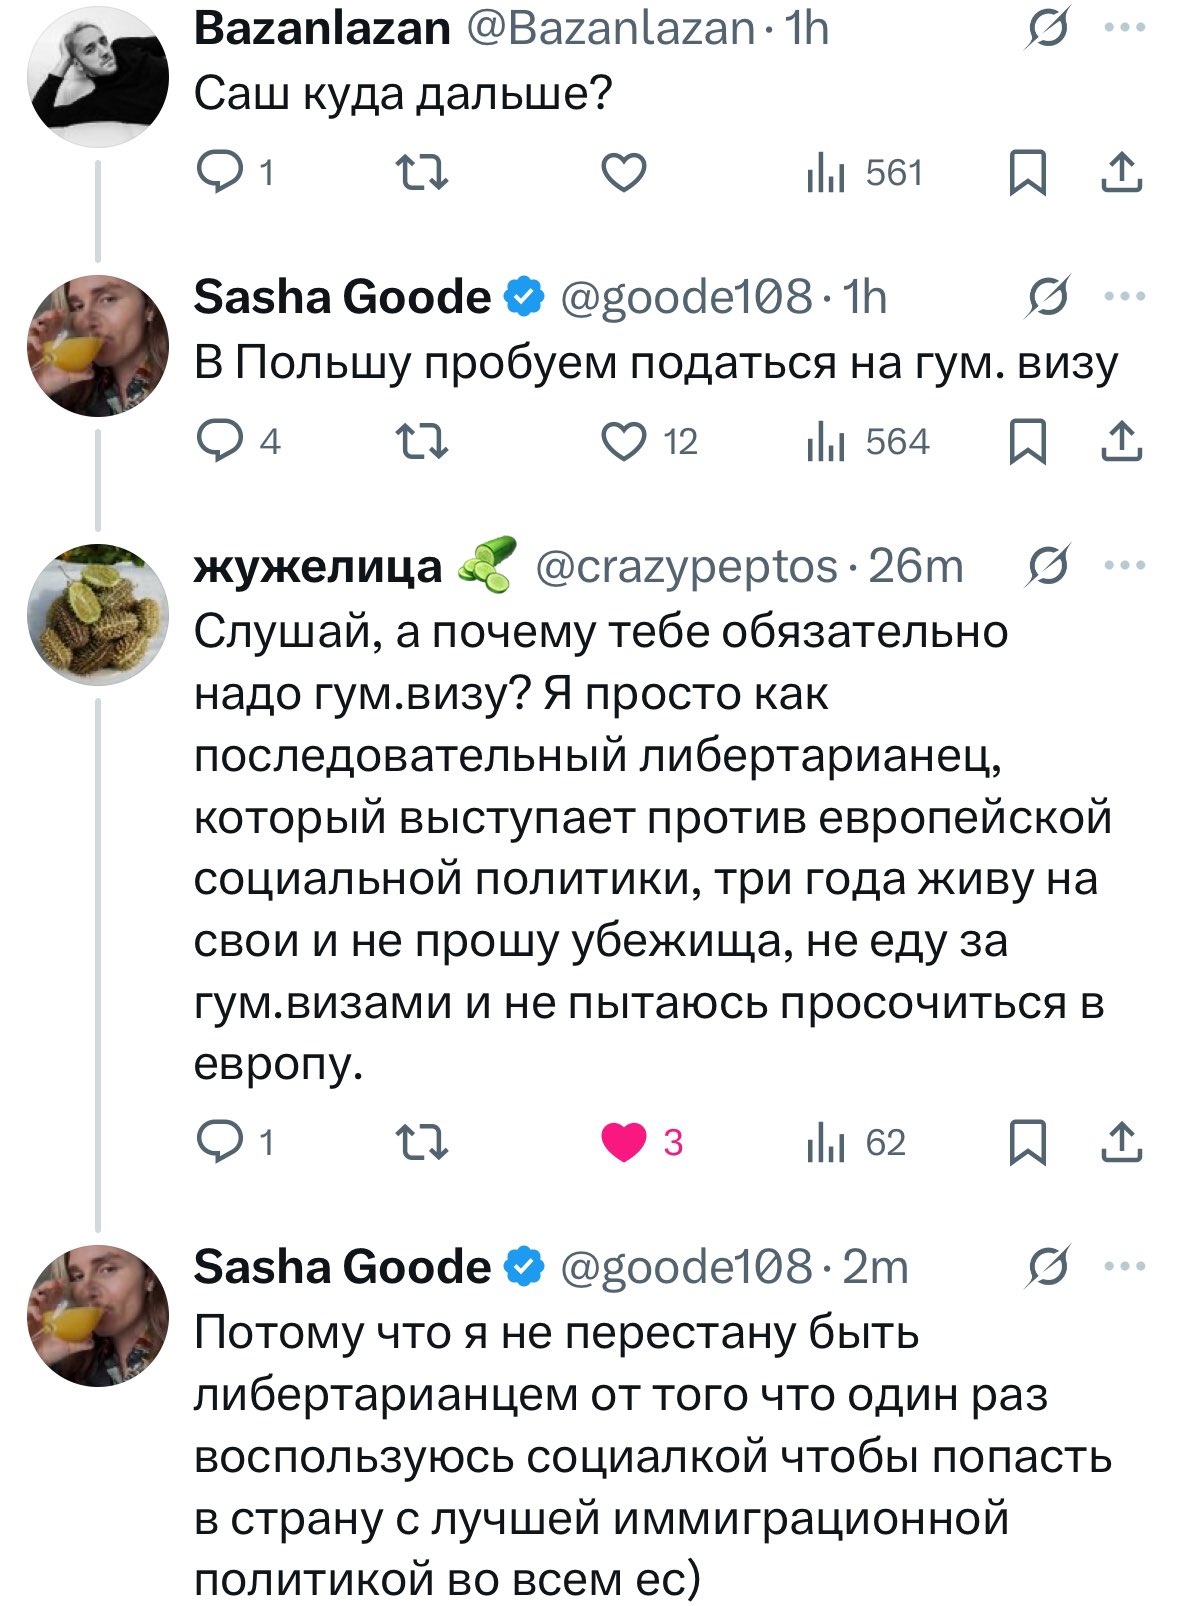Image resolution: width=1179 pixels, height=1606 pixels.
Task: Bookmark жужелица's tweet
Action: (1027, 1142)
